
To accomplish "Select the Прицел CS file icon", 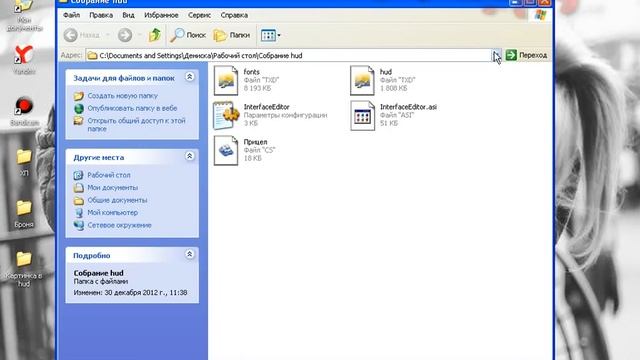I will point(226,151).
